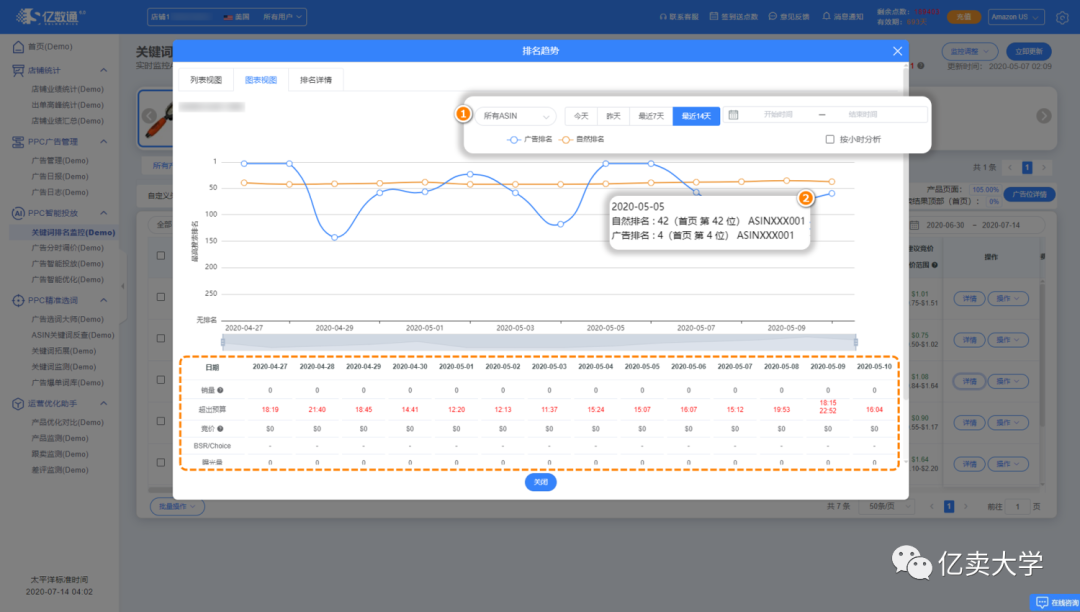Click the 在线咨询 chat icon at bottom right
The width and height of the screenshot is (1080, 612).
(1041, 602)
